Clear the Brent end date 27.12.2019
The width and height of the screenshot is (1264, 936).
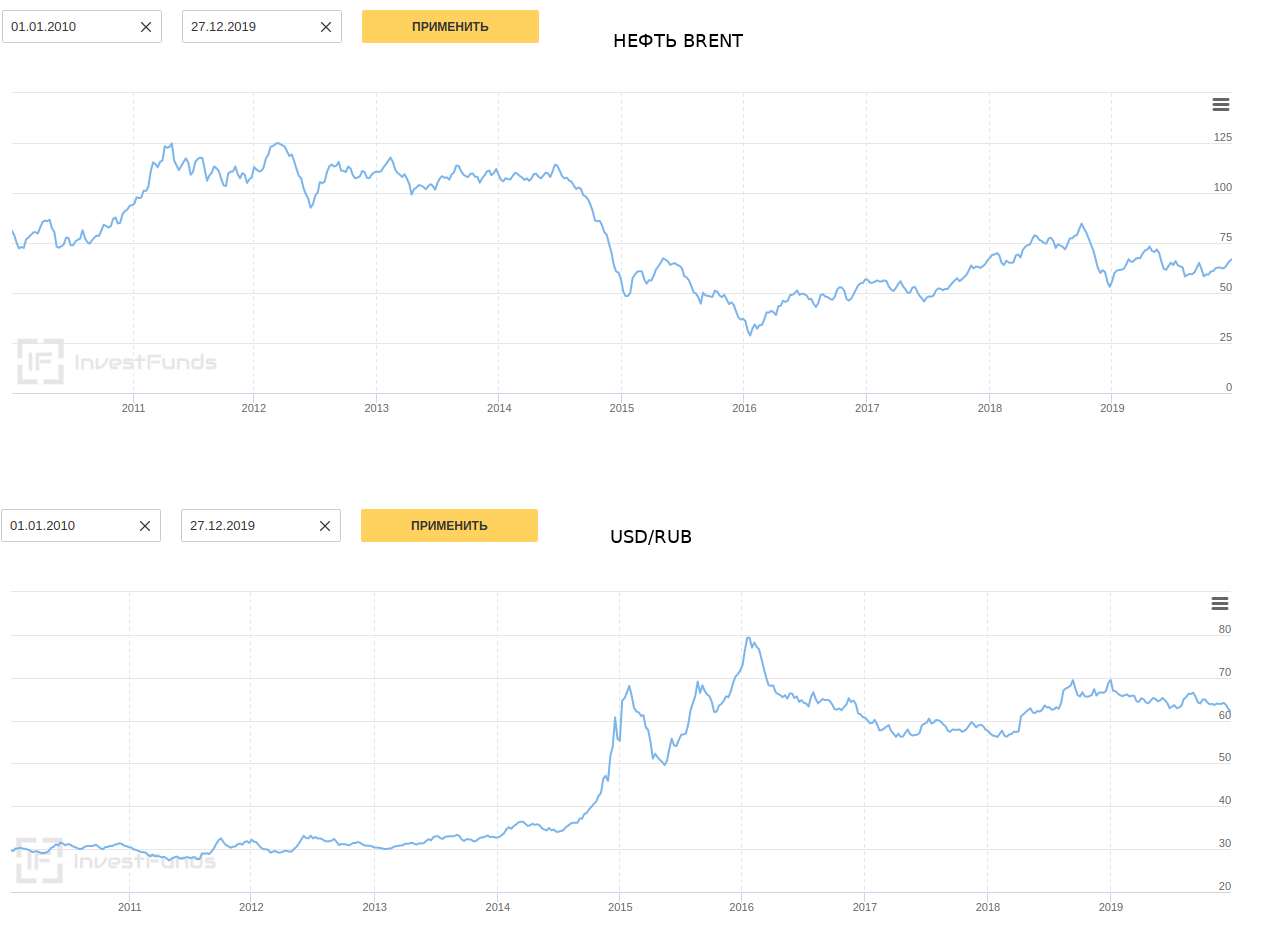click(326, 27)
